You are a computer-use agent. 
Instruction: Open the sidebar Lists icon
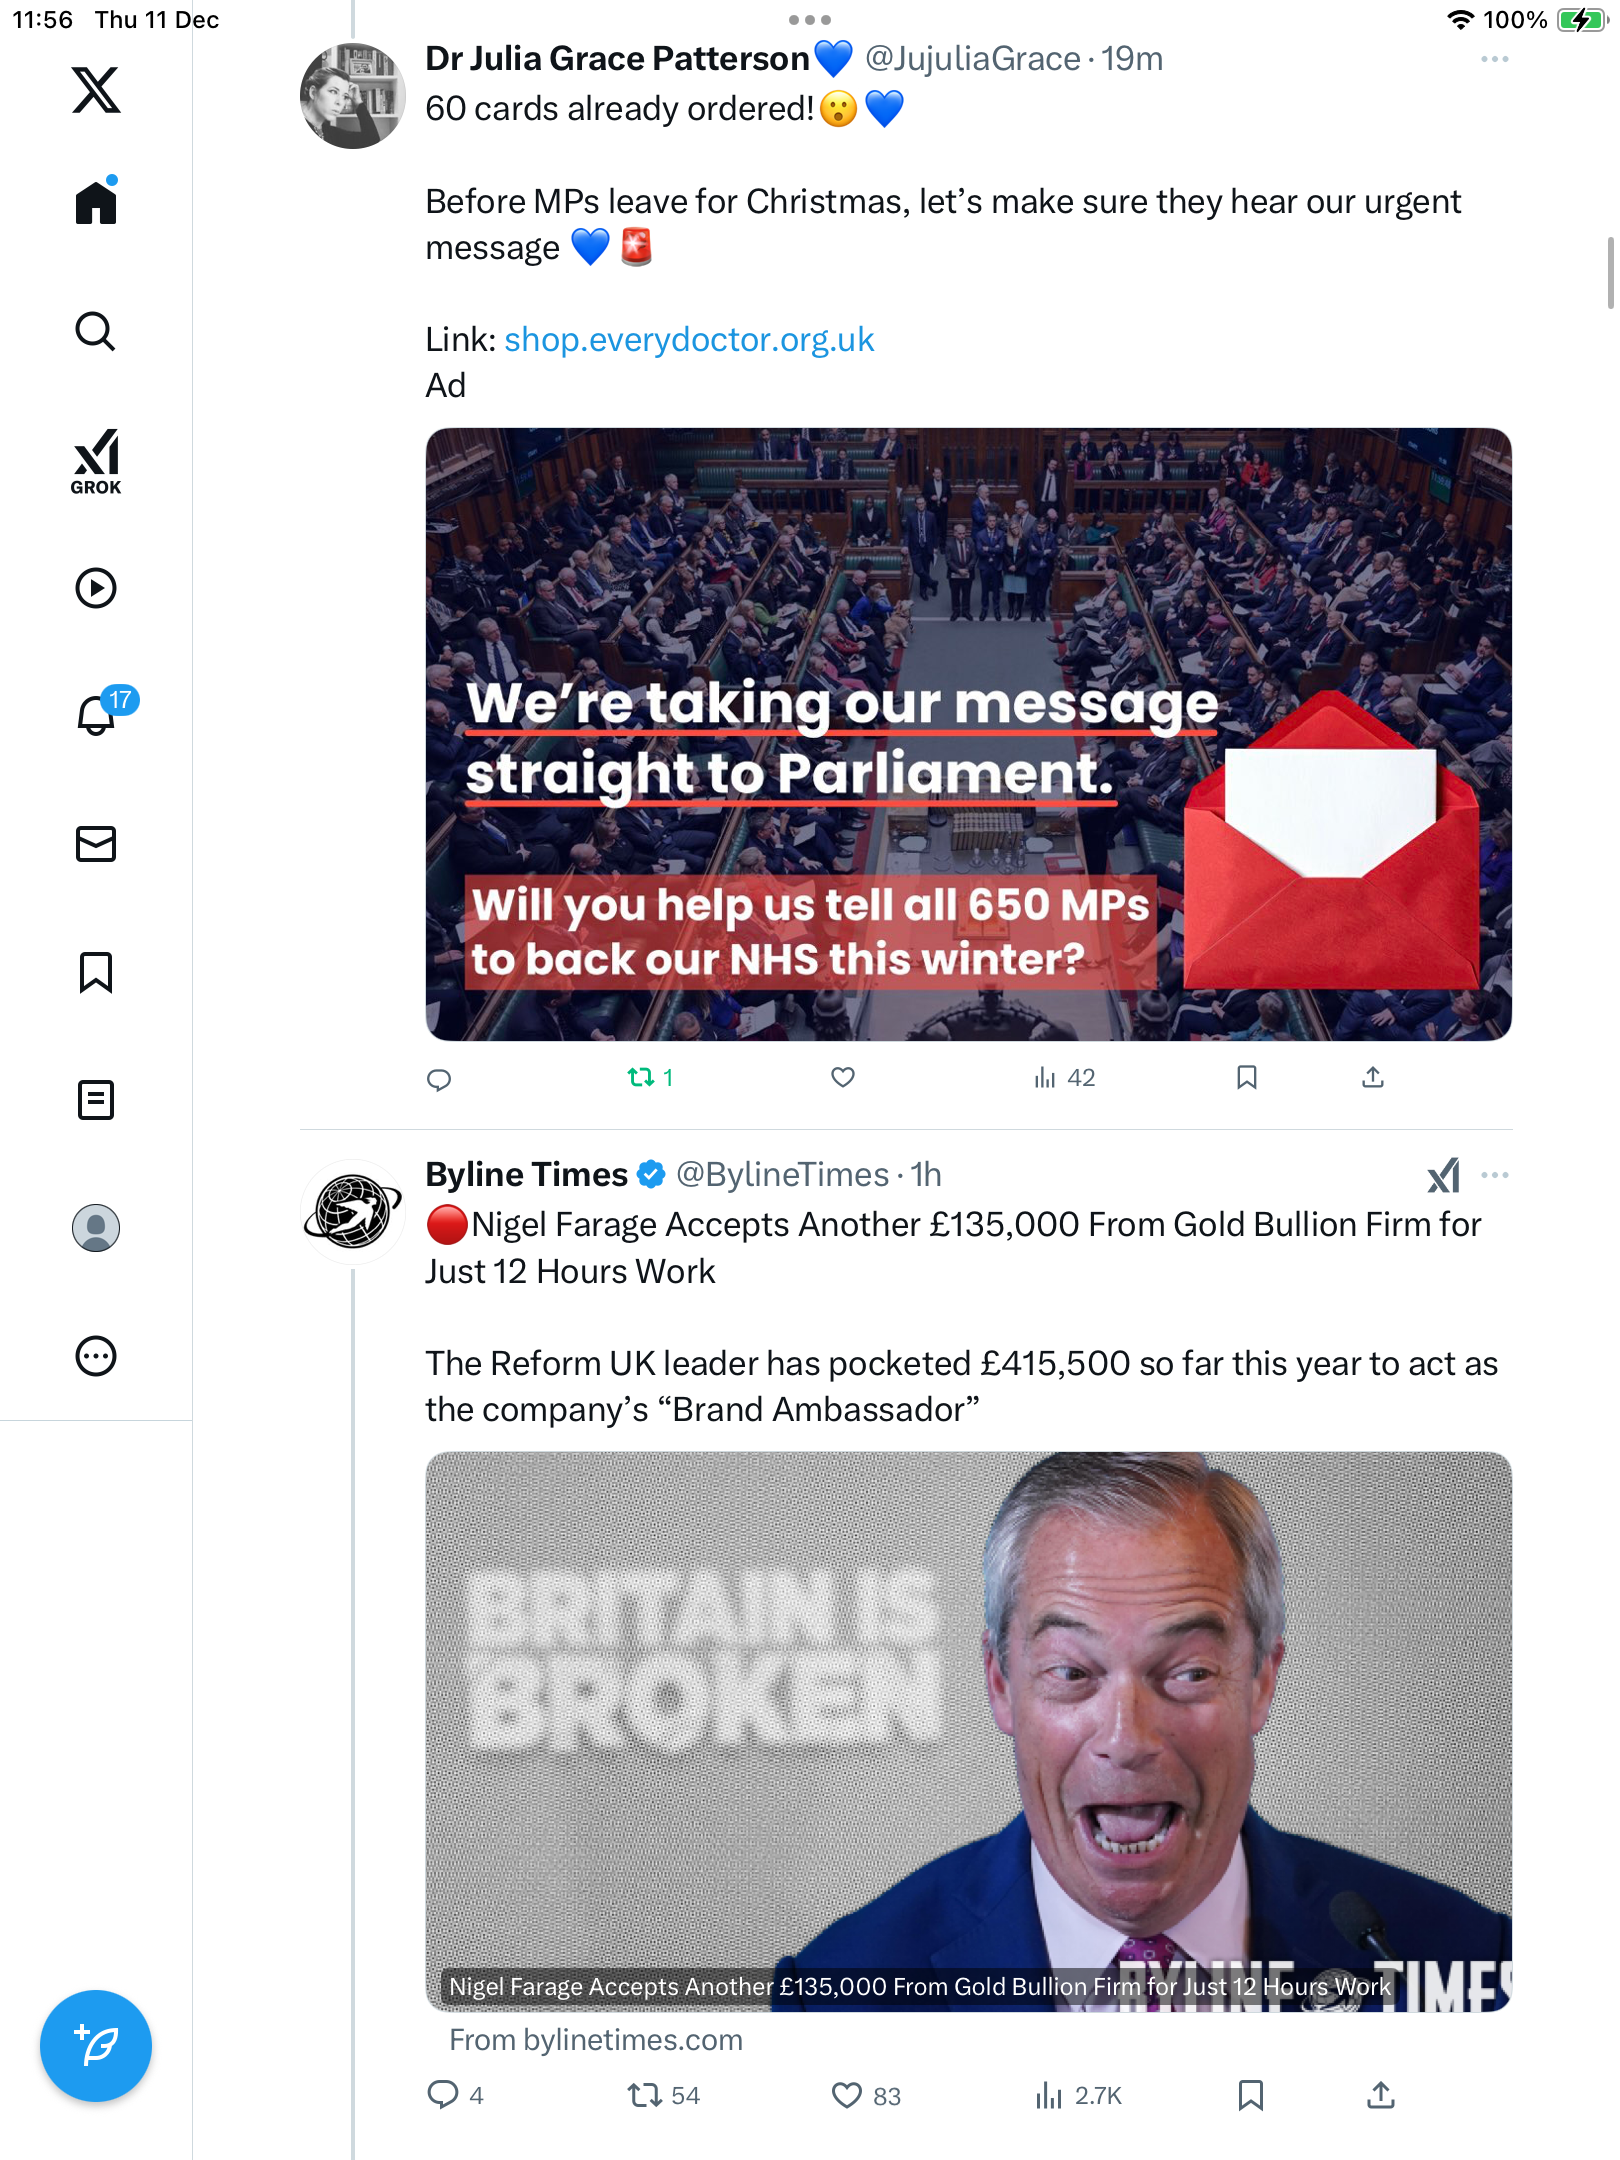click(96, 1100)
